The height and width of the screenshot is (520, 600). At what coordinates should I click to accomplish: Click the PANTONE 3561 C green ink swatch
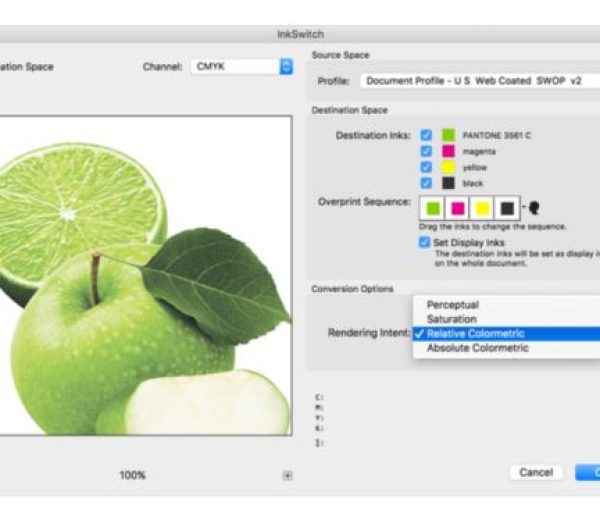pos(449,134)
